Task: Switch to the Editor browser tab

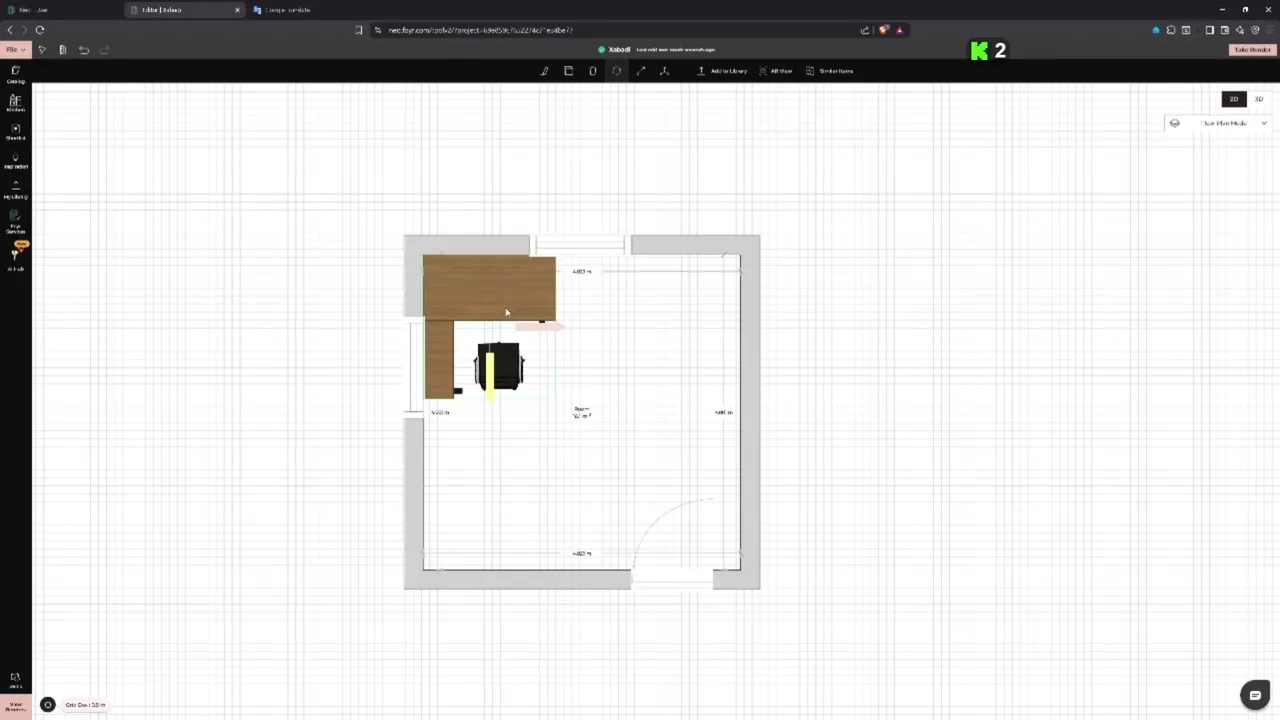Action: click(183, 10)
